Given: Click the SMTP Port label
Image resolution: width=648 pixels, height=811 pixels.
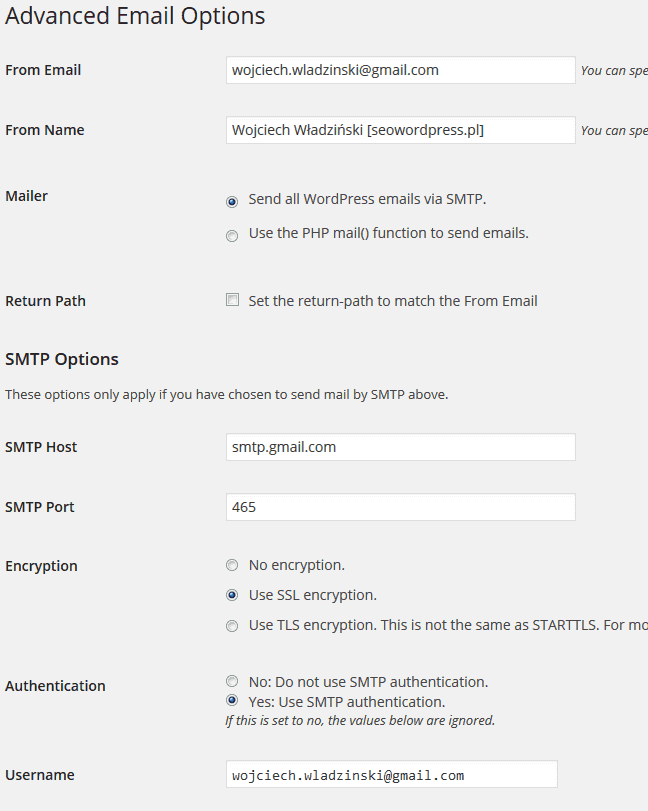Looking at the screenshot, I should (x=40, y=507).
